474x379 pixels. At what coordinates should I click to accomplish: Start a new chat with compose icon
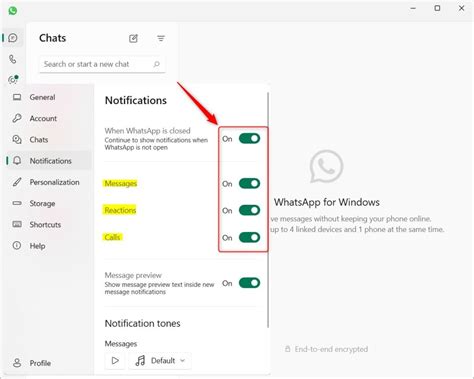(133, 38)
